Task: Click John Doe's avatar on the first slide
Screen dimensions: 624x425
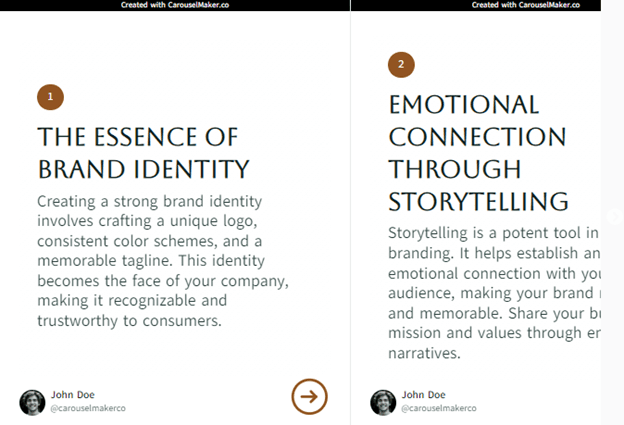Action: pyautogui.click(x=32, y=402)
